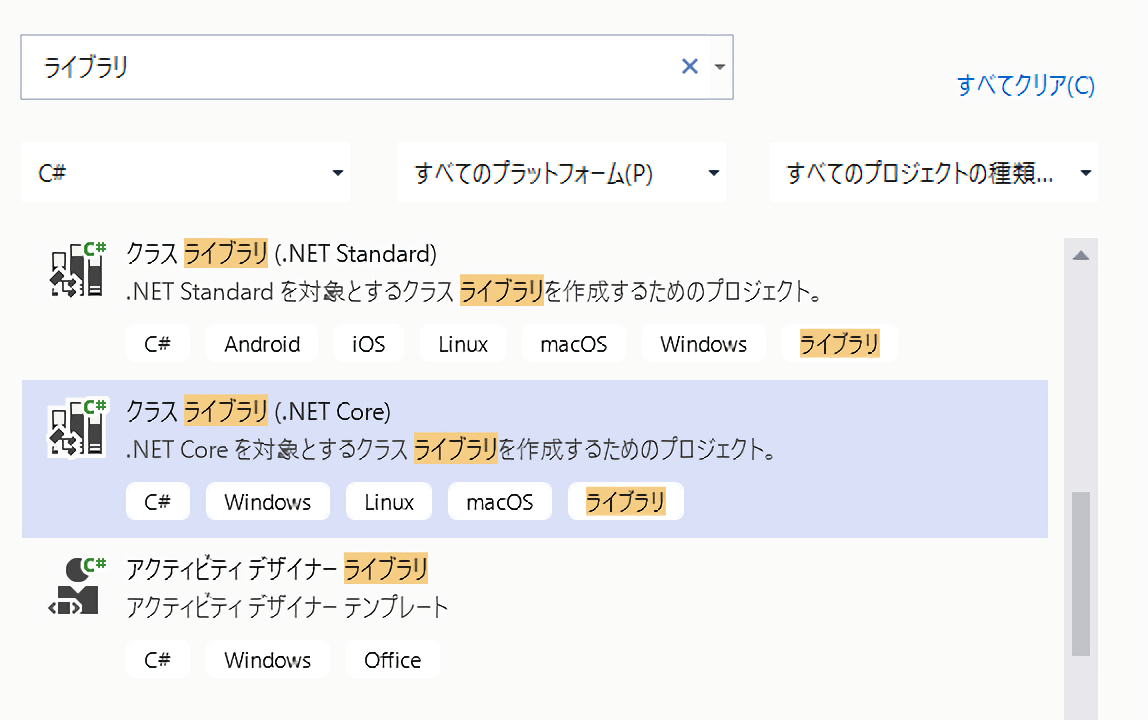Click the .NET Standard class library icon

[78, 270]
